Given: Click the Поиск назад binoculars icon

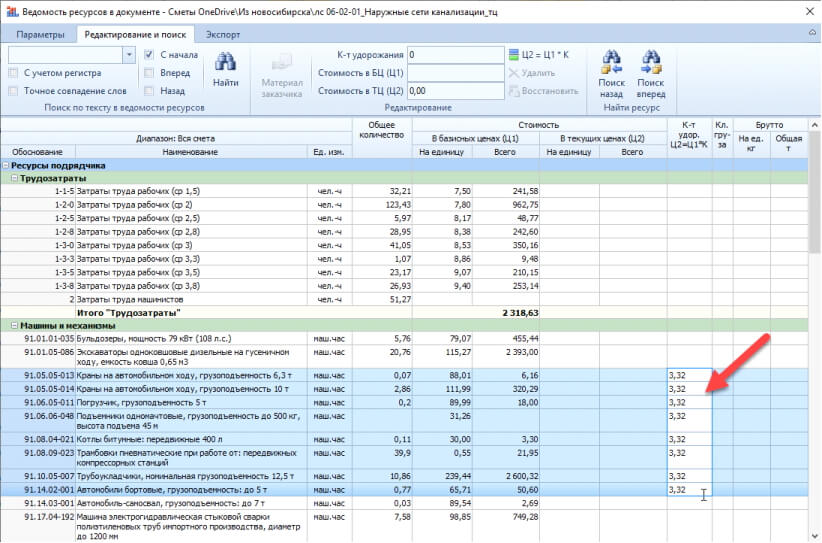Looking at the screenshot, I should coord(611,62).
